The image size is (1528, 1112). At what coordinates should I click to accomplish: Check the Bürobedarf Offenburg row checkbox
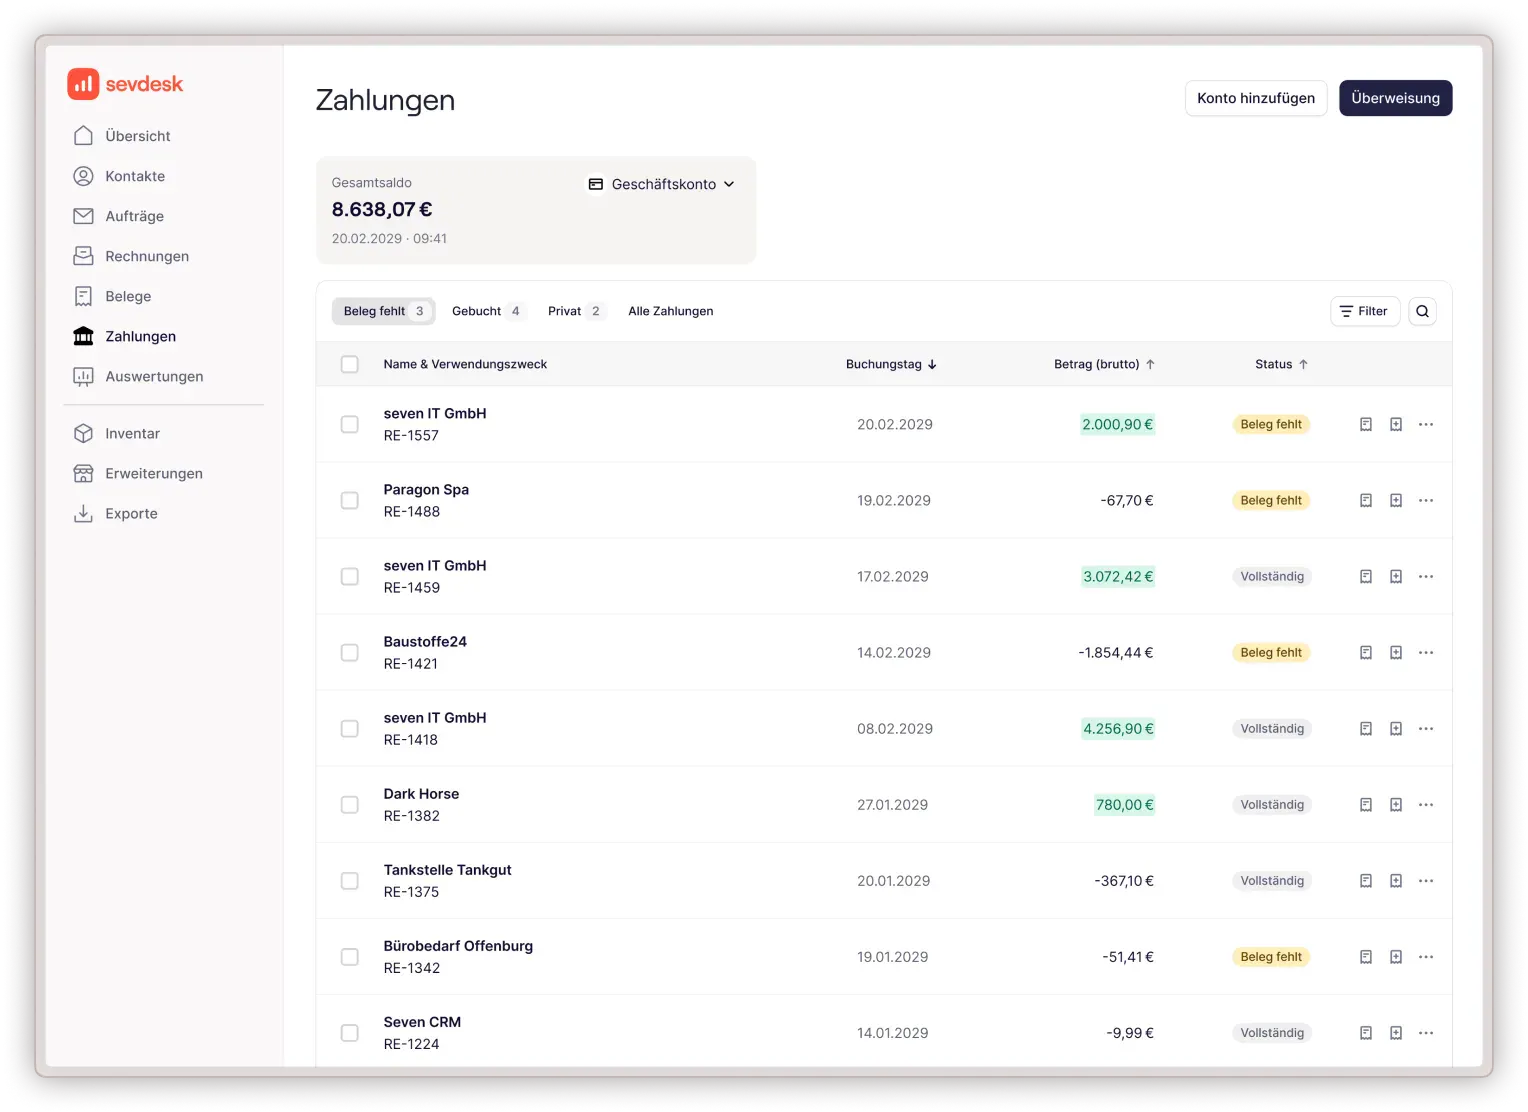[x=349, y=956]
